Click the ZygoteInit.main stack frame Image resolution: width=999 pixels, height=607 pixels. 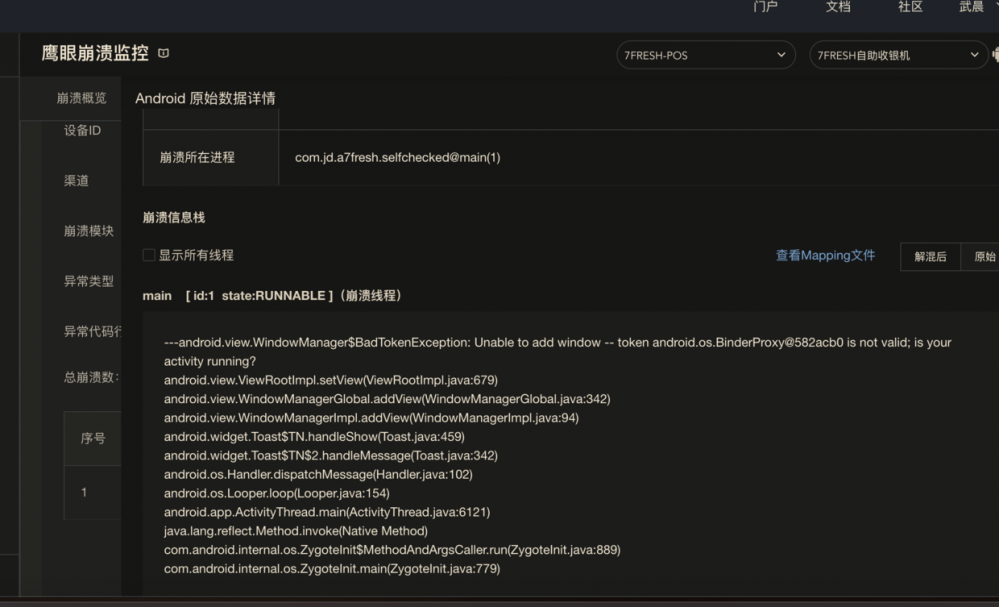[332, 569]
